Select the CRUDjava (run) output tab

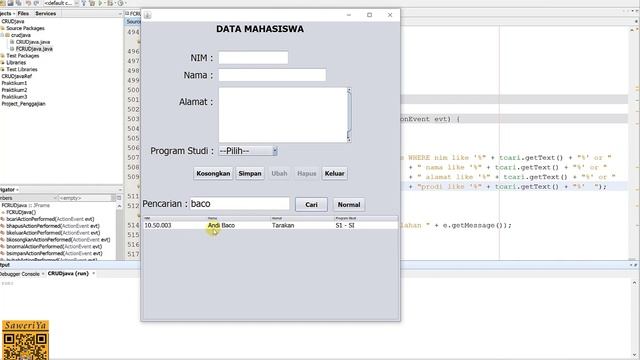coord(68,273)
